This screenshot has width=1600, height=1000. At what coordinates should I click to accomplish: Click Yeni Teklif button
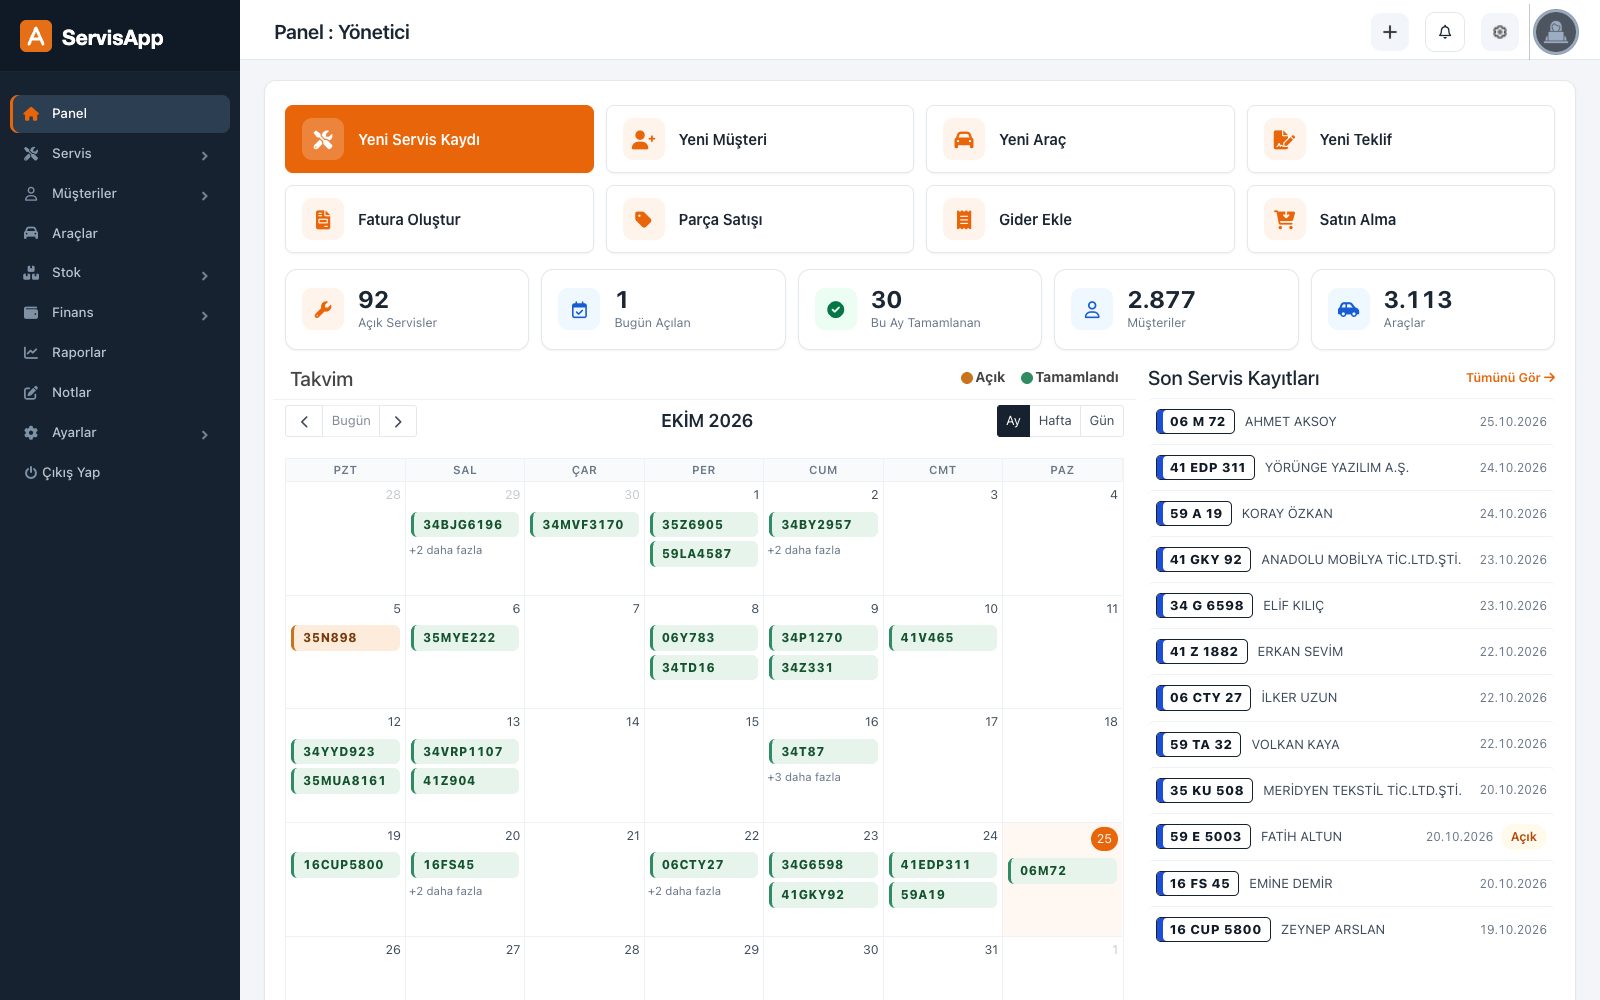(x=1401, y=139)
